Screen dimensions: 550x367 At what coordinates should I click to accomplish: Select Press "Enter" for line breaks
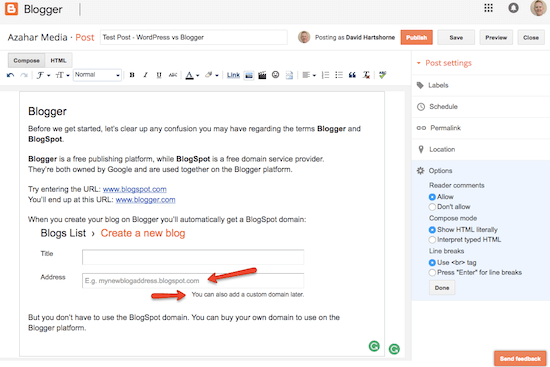click(432, 273)
